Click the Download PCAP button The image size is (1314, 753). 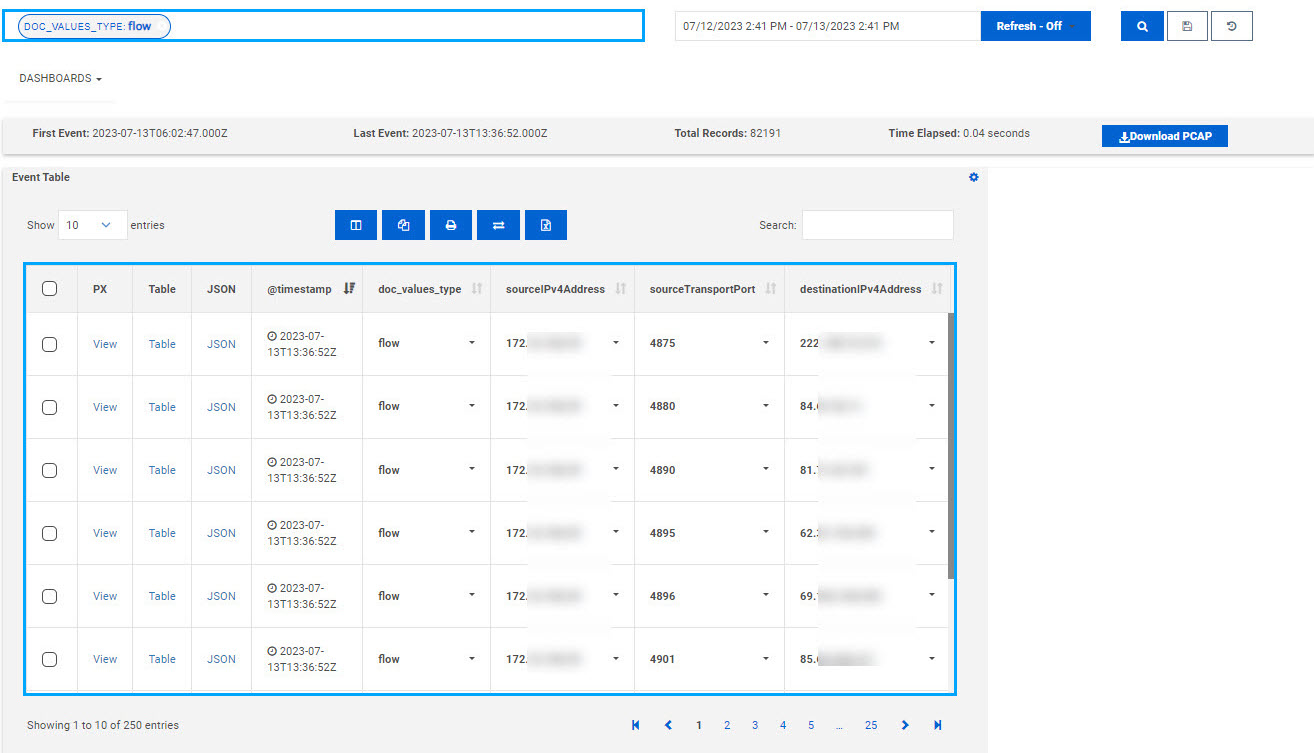[1165, 136]
